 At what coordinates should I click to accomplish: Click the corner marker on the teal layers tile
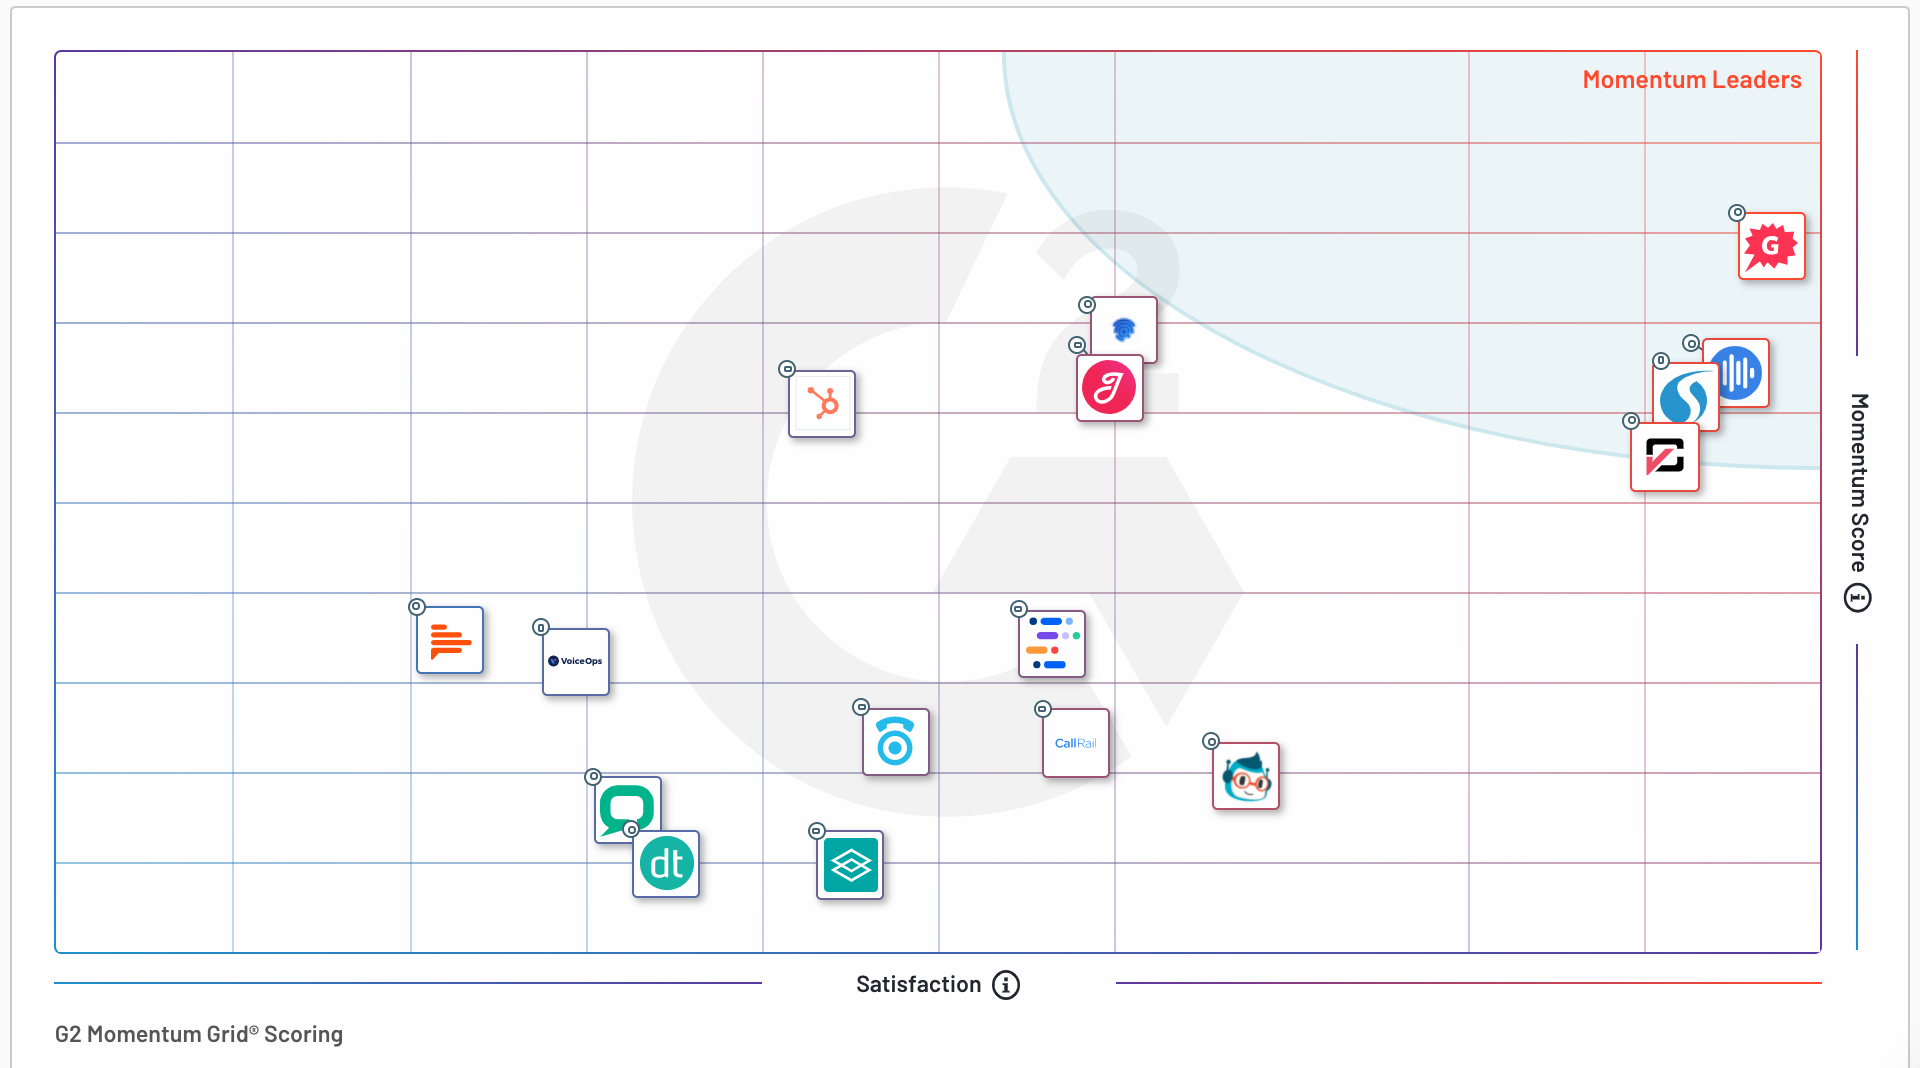tap(817, 831)
